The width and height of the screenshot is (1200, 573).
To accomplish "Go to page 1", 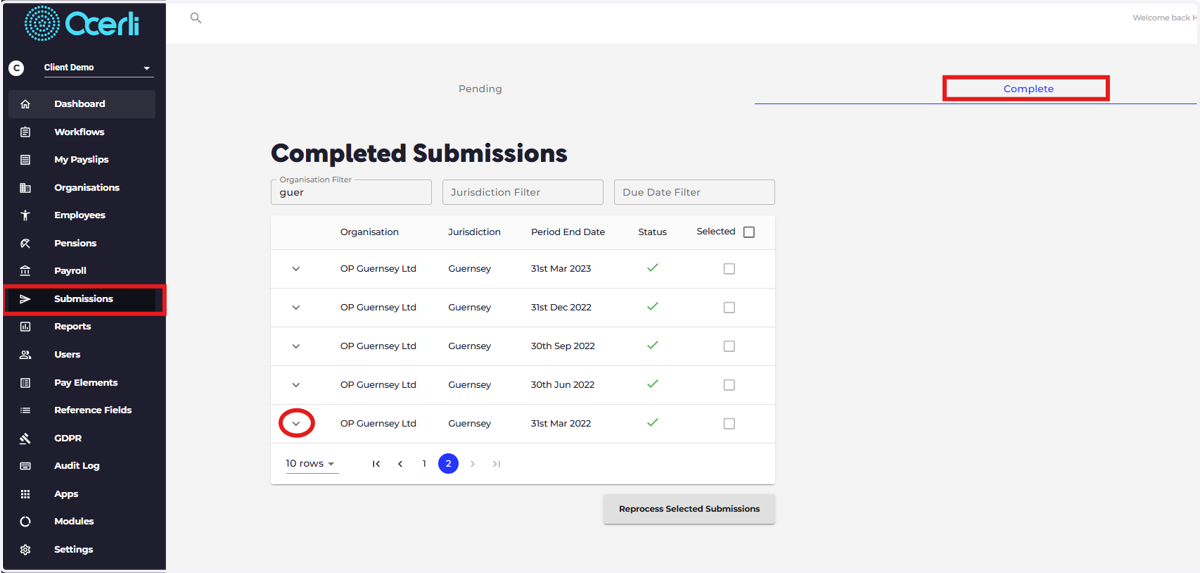I will pyautogui.click(x=424, y=464).
